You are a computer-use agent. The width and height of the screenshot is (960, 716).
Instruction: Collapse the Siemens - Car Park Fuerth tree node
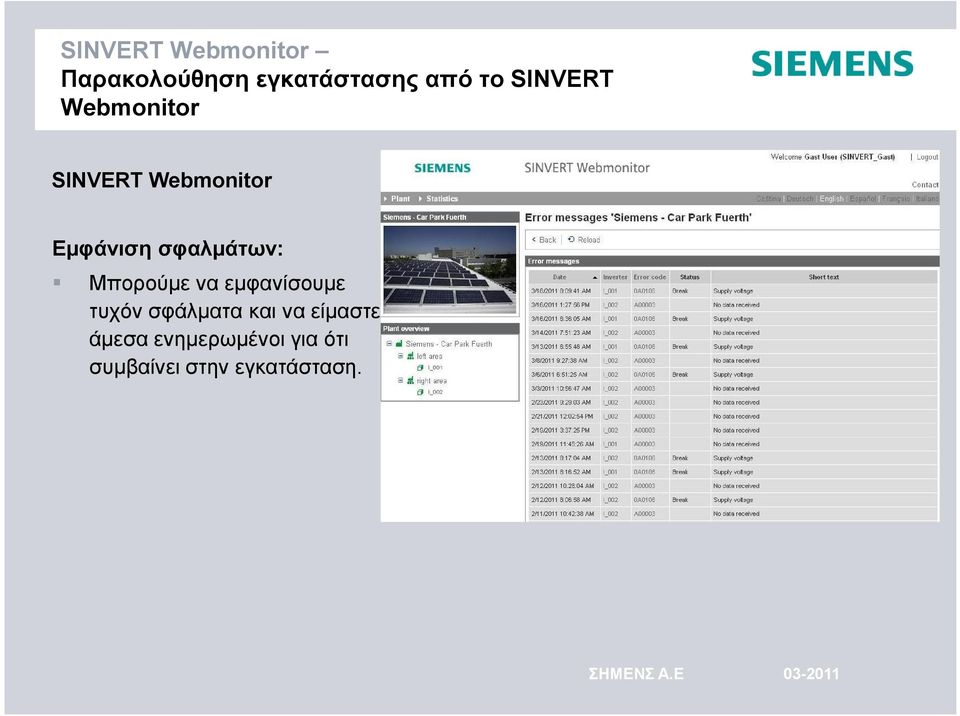tap(389, 344)
